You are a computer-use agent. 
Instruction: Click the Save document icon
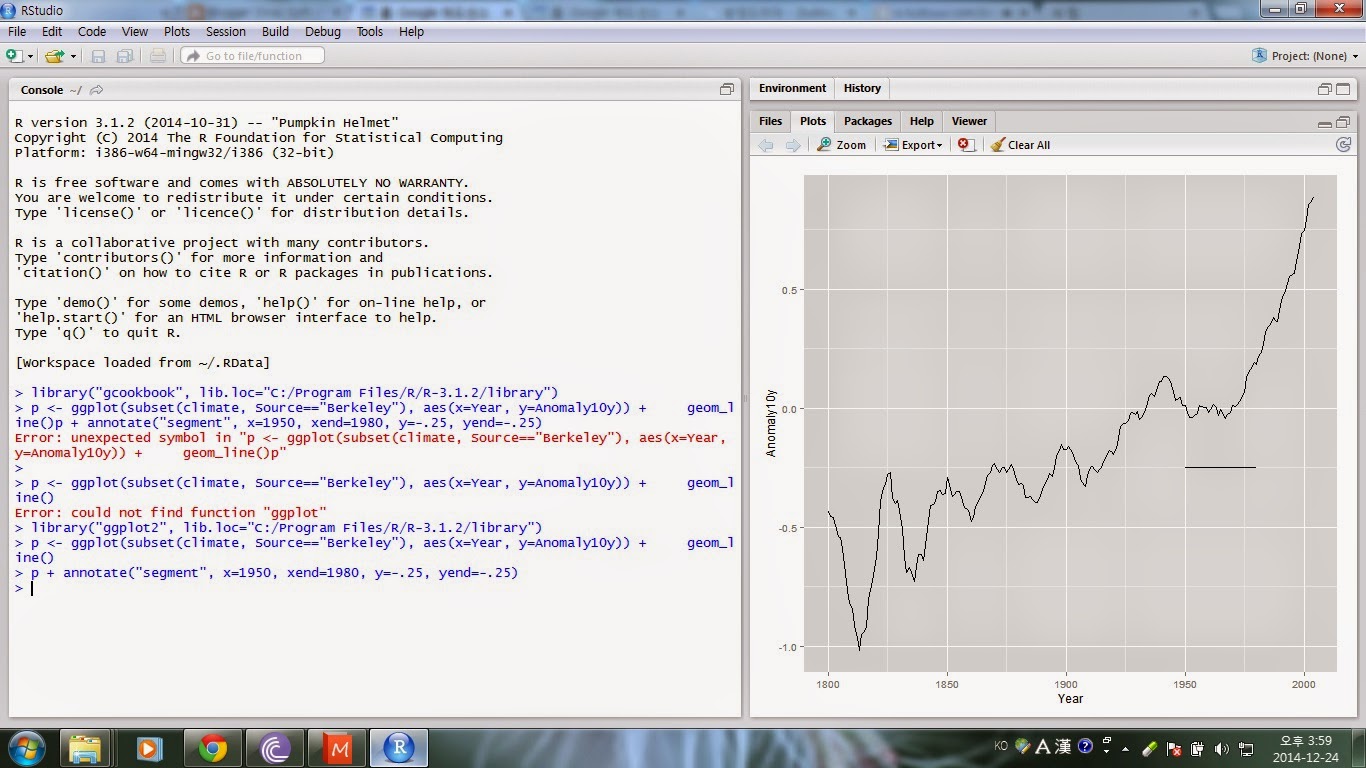99,56
